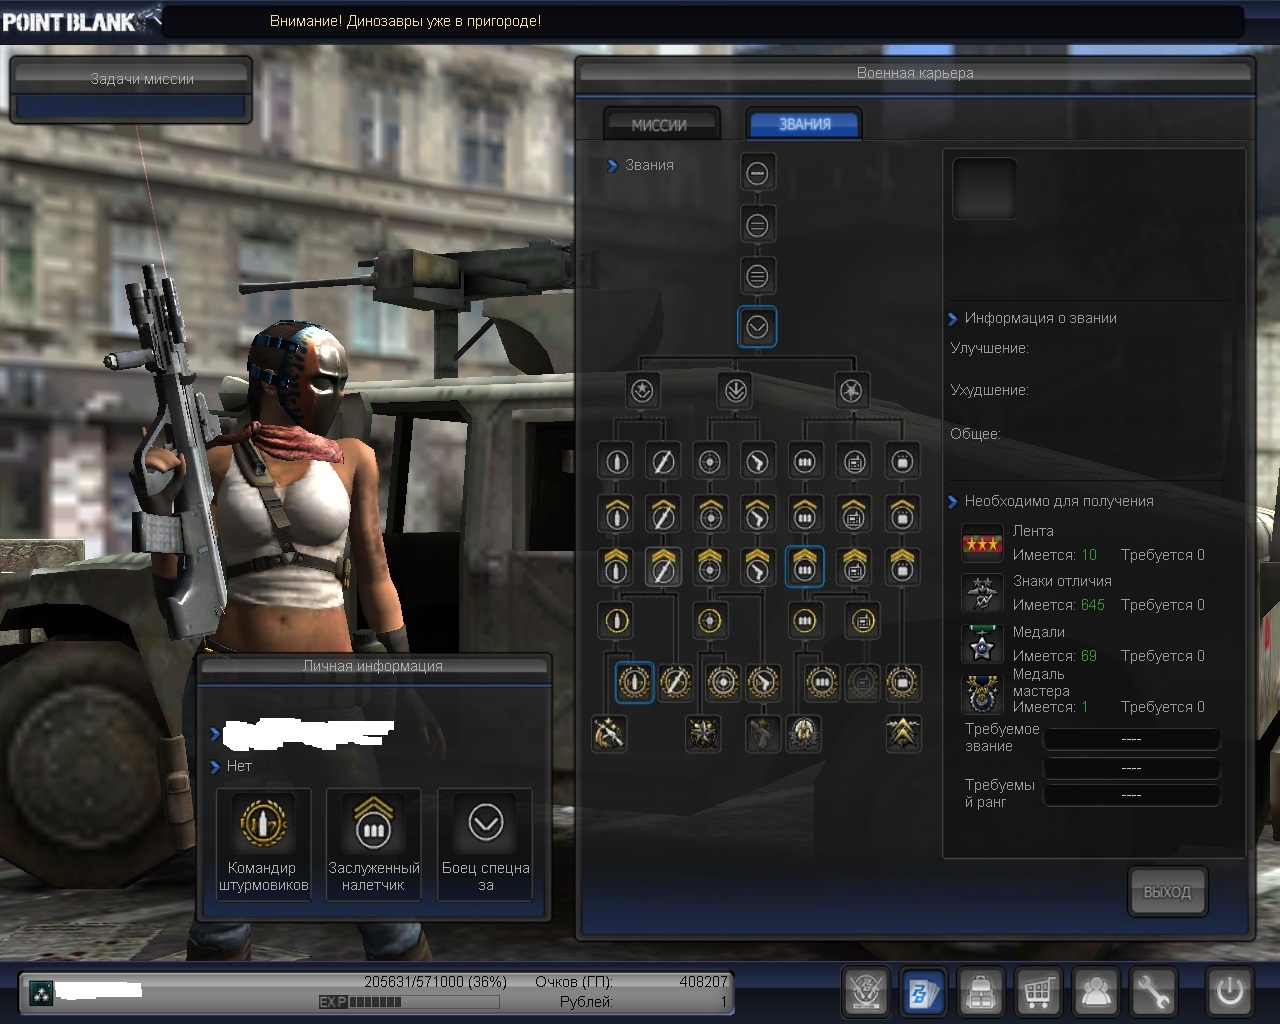Image resolution: width=1280 pixels, height=1024 pixels.
Task: Select the gold triple-chevron title icon
Action: 903,734
